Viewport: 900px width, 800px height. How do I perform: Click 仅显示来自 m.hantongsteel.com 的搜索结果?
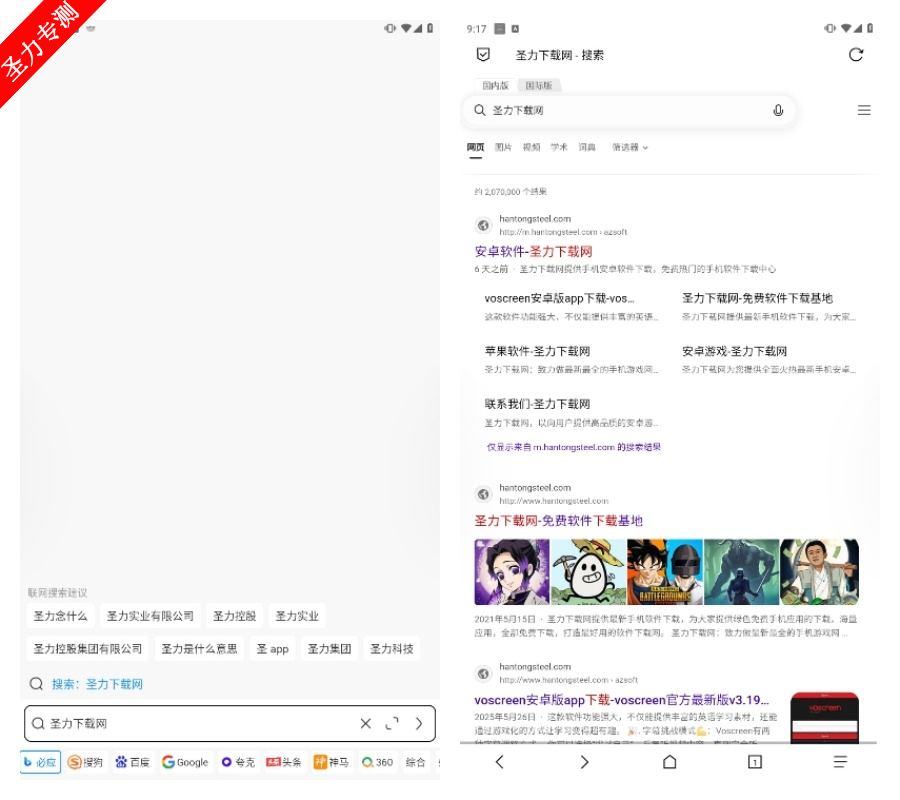[x=574, y=447]
